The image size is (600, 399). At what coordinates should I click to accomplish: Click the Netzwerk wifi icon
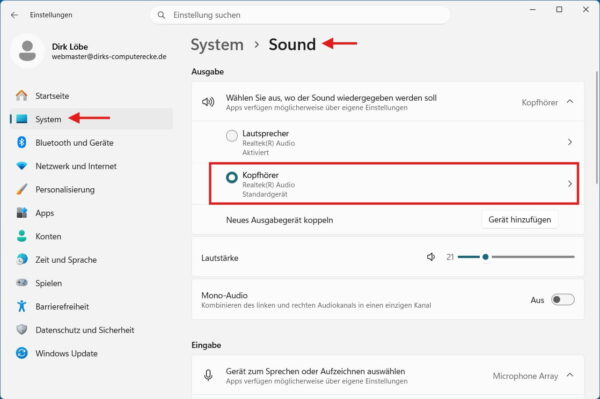tap(22, 166)
